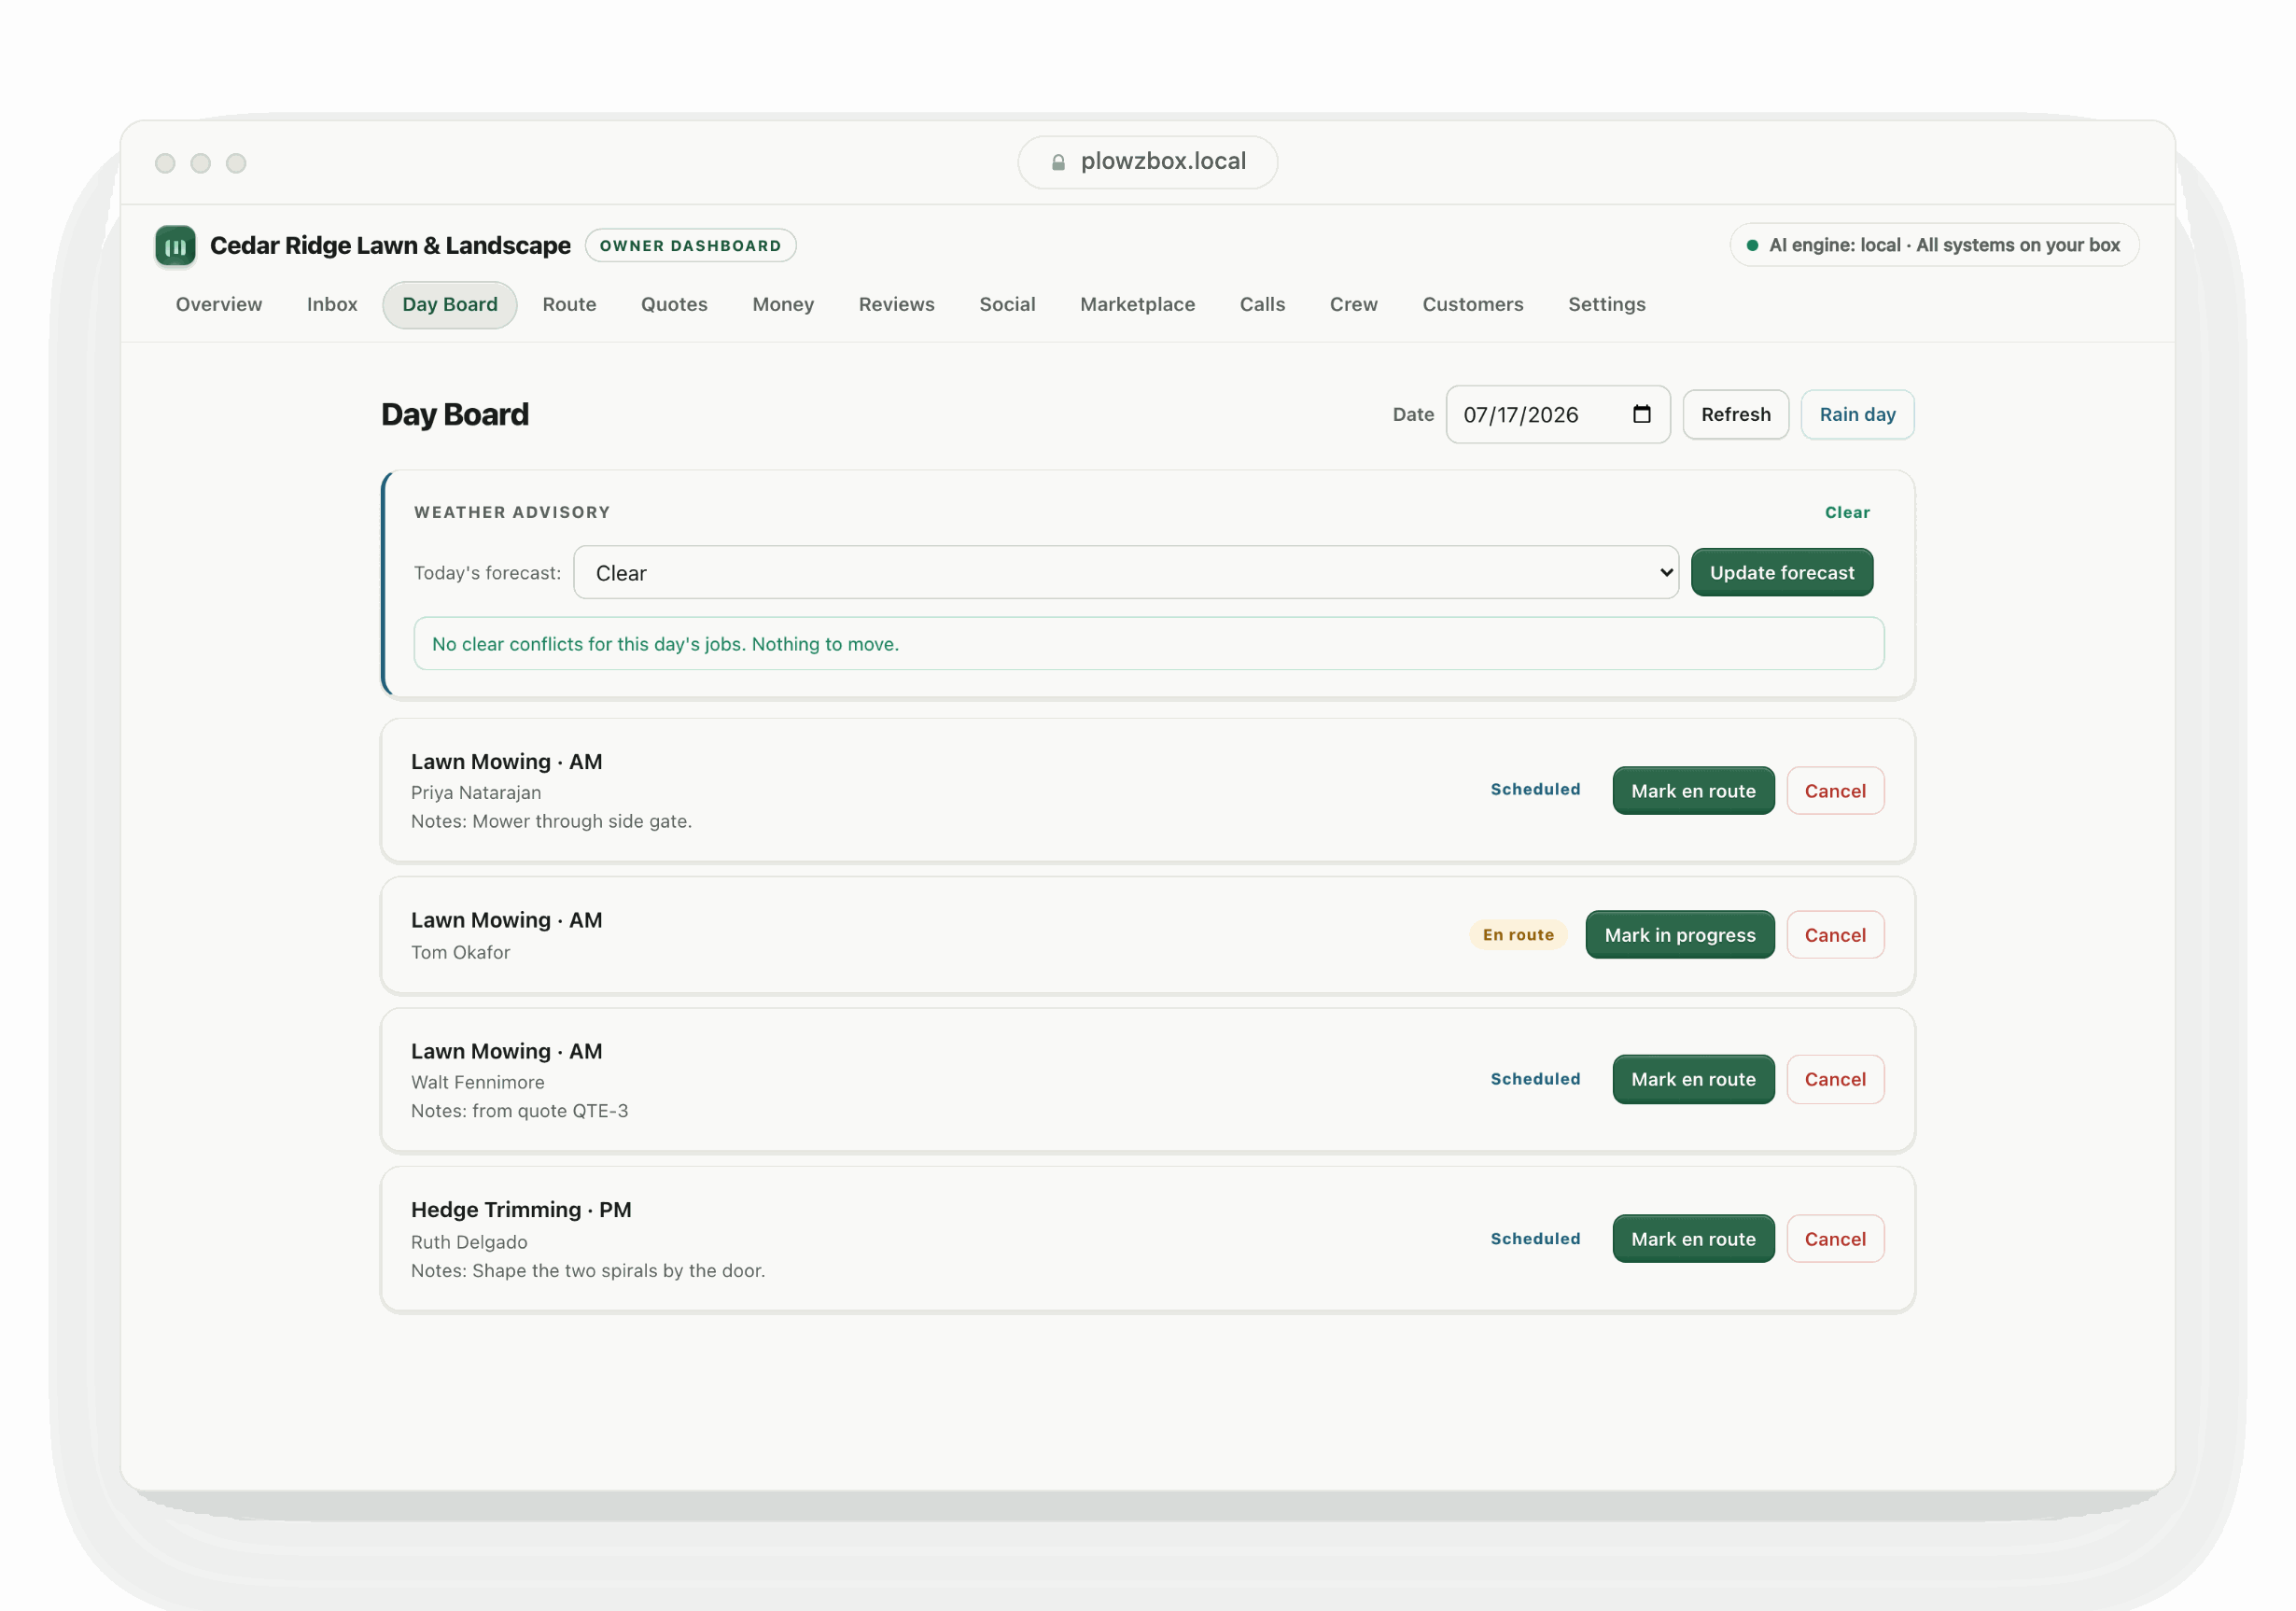Mark Priya Natarajan's job en route
This screenshot has width=2296, height=1611.
[1693, 791]
